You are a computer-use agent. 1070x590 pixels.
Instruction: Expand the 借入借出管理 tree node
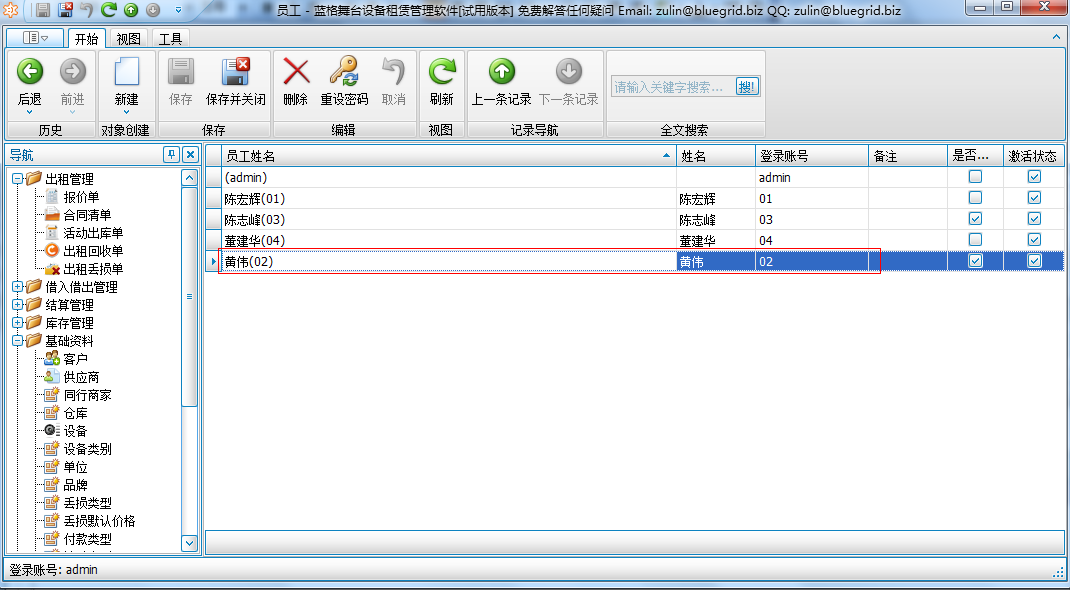coord(16,285)
